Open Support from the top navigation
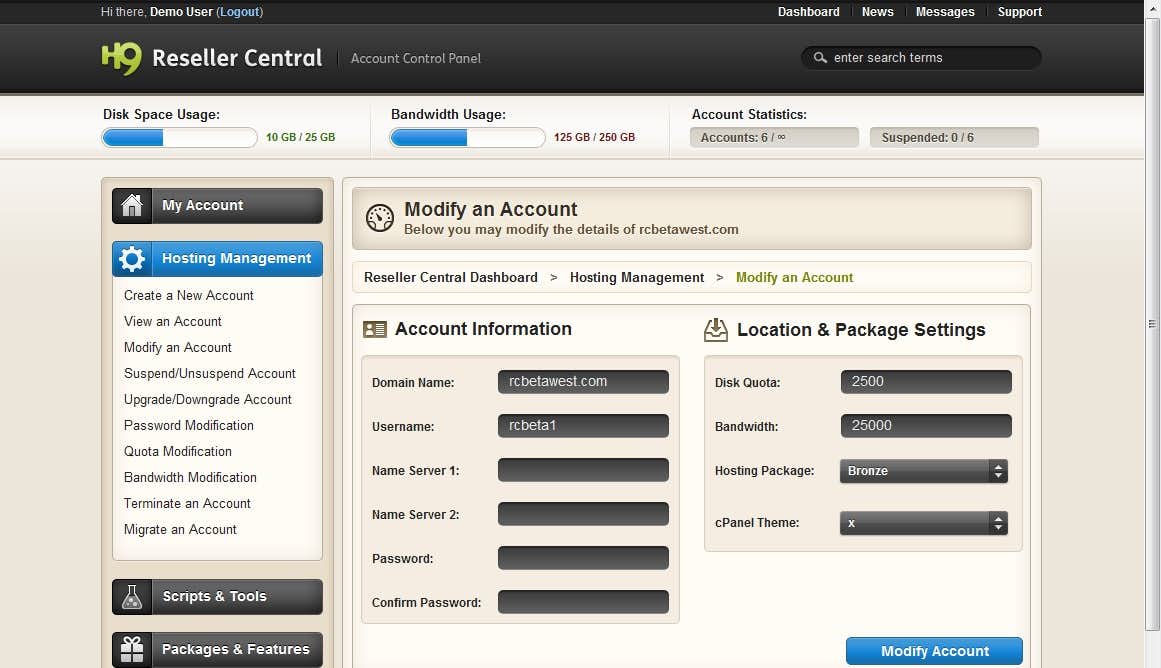The height and width of the screenshot is (668, 1161). (x=1019, y=12)
